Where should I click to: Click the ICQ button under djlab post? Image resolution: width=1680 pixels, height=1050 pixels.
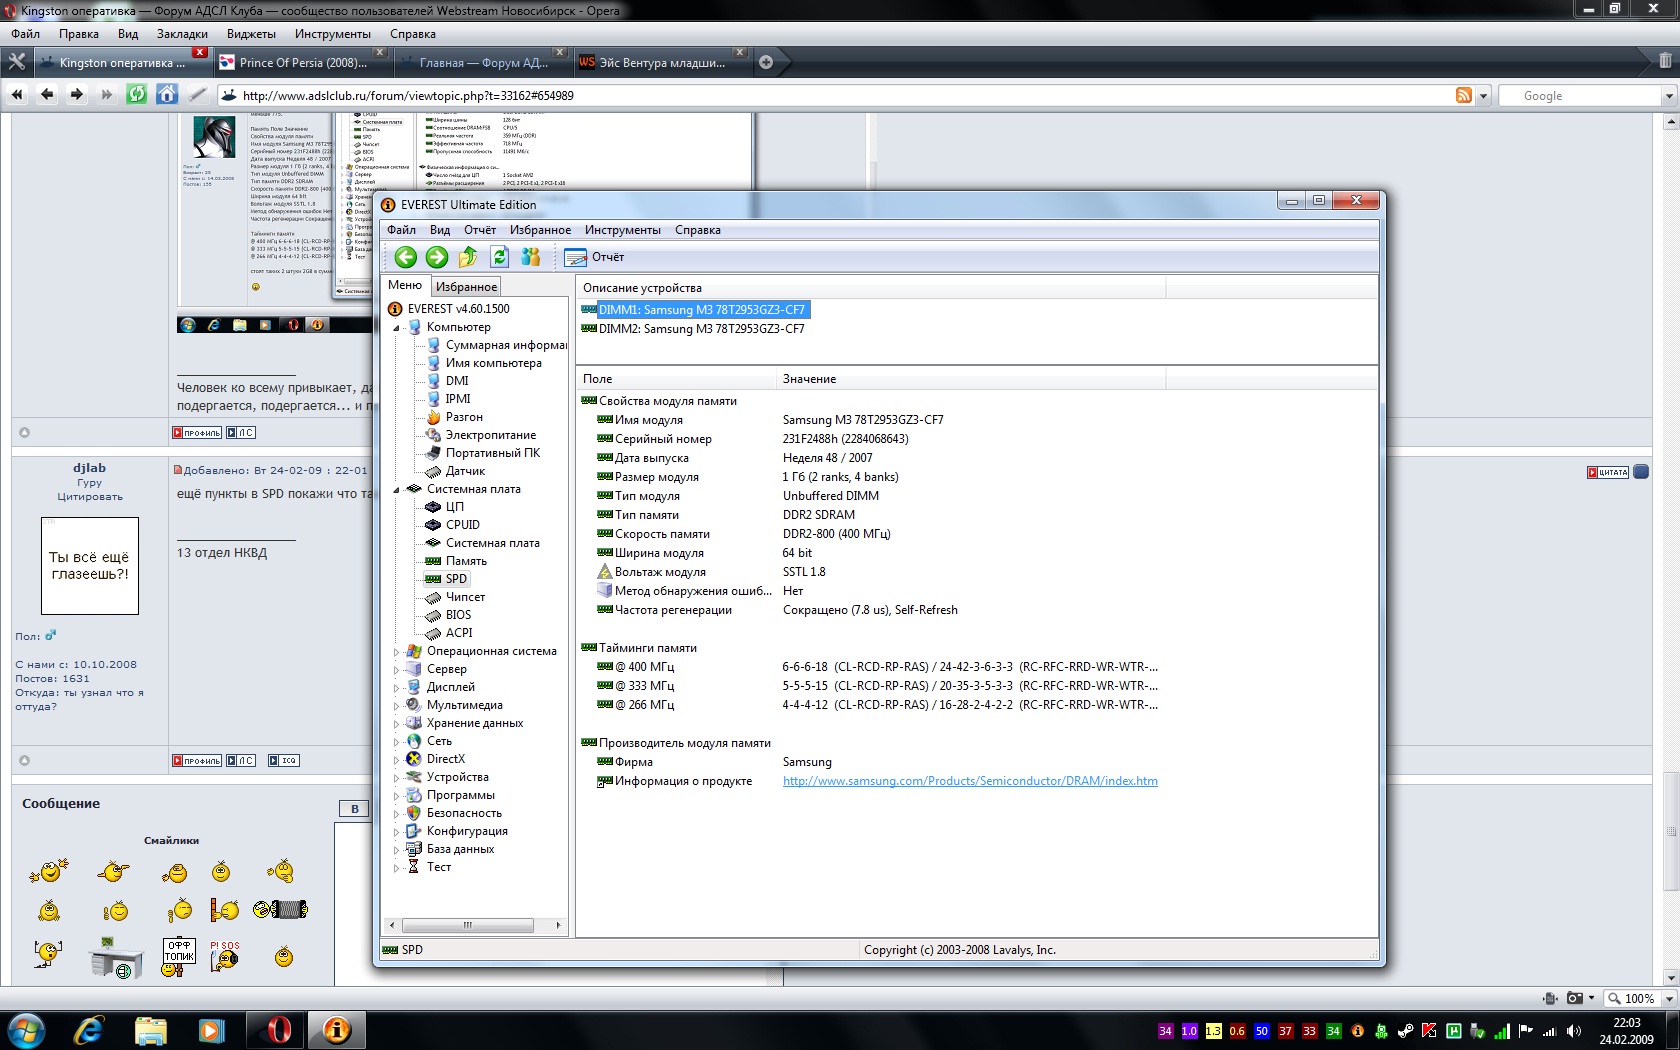point(284,761)
